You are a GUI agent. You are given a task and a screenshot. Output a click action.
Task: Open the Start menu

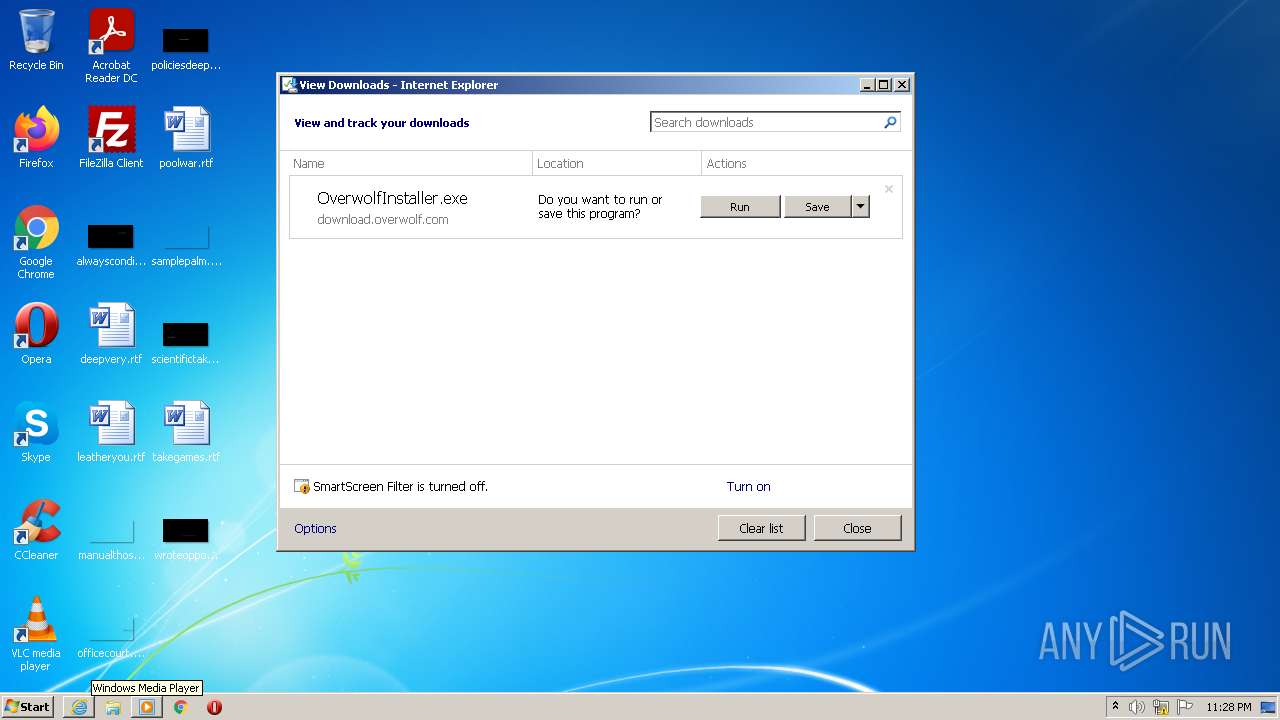[x=28, y=707]
